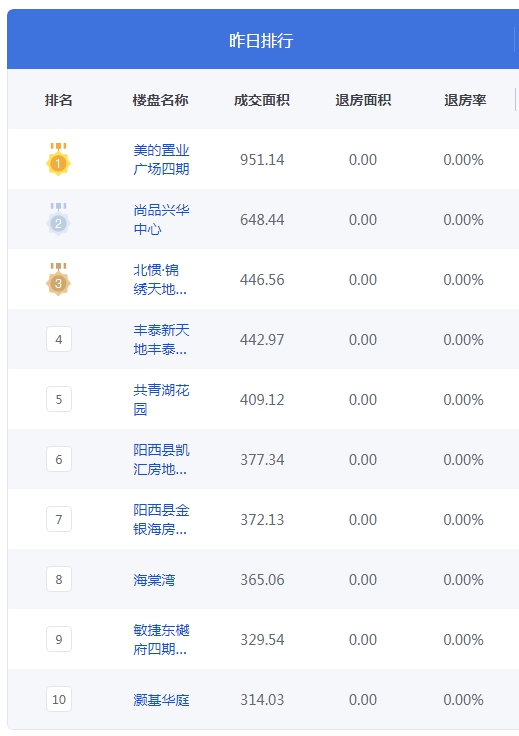This screenshot has width=519, height=736.
Task: Open the 丰泰新天地丰泰 property link
Action: point(161,340)
